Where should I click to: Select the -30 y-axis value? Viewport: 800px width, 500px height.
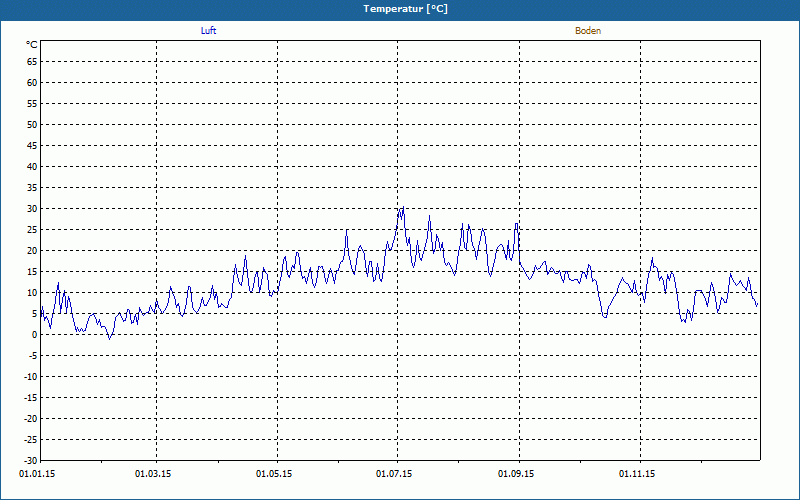[x=30, y=461]
